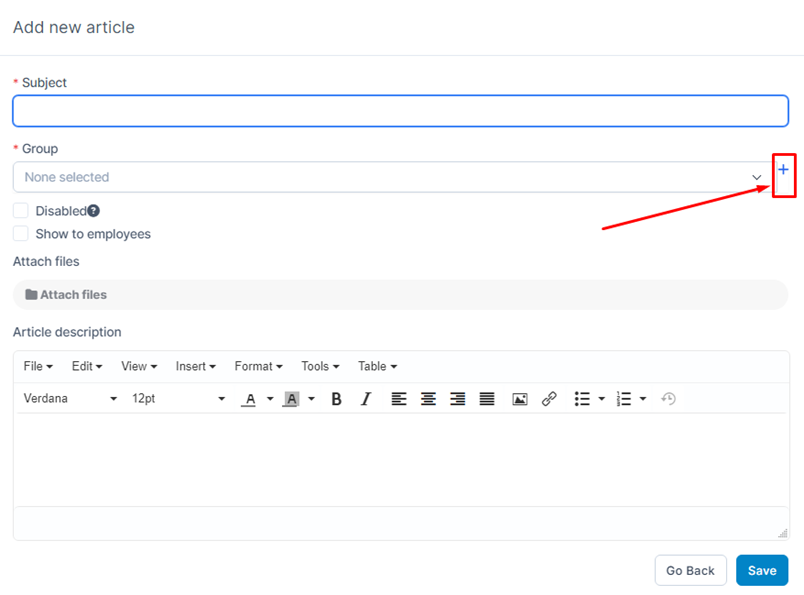Open the Insert menu in the editor
The image size is (804, 595).
tap(195, 366)
